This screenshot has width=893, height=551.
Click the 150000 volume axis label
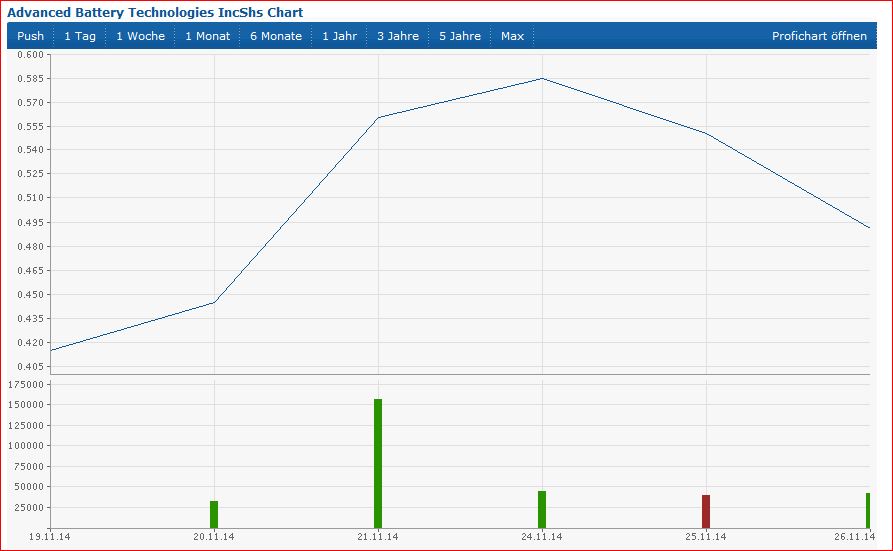(x=26, y=405)
